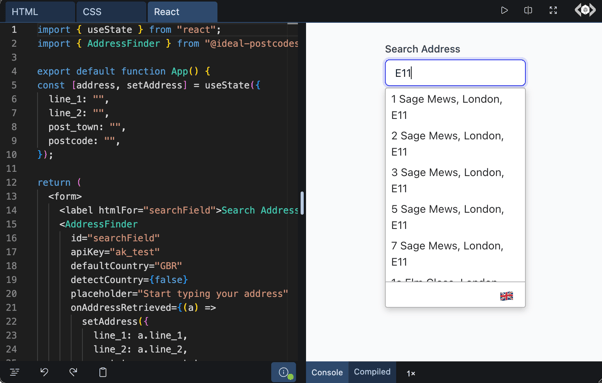
Task: Redo the editor change
Action: pyautogui.click(x=73, y=372)
